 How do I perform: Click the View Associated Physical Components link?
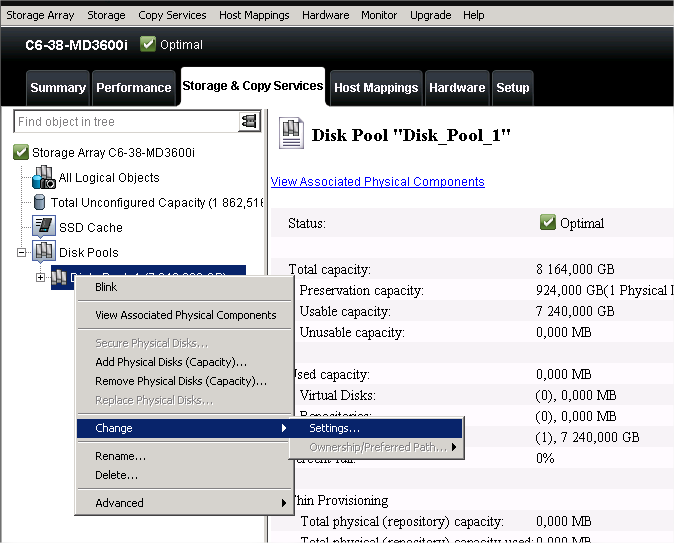377,181
